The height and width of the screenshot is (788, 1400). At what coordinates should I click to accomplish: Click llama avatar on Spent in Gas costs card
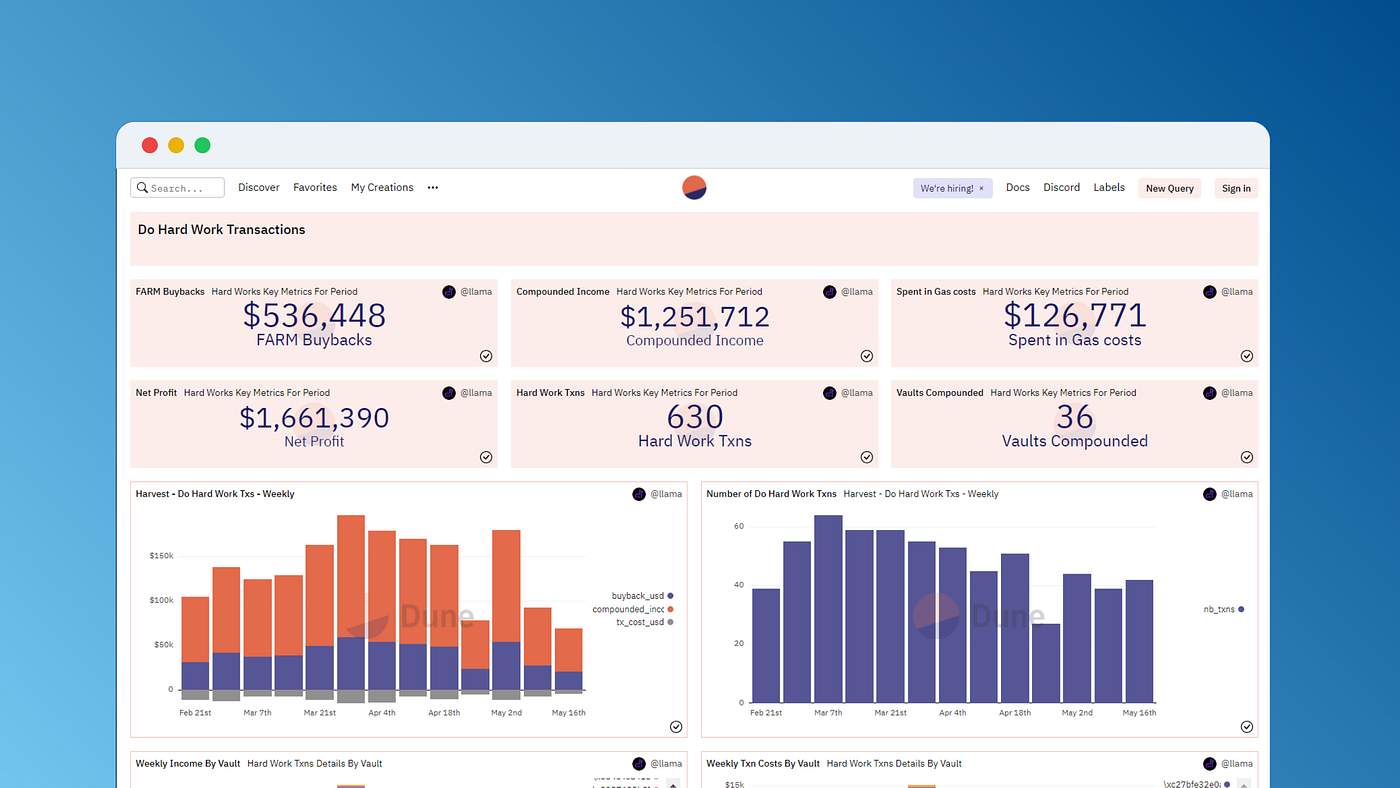pyautogui.click(x=1210, y=292)
